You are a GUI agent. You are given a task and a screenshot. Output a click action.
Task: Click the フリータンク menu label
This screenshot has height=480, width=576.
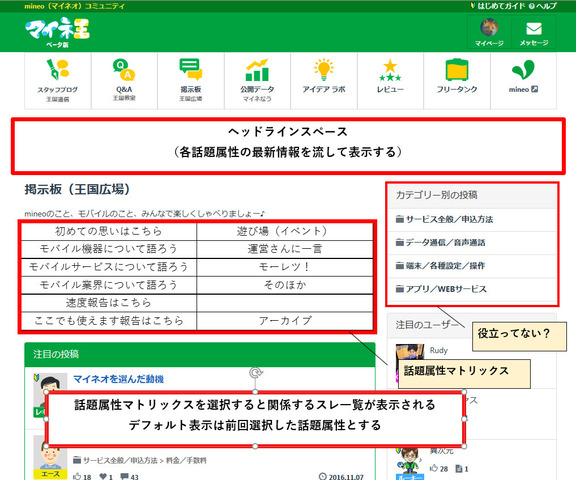[x=457, y=89]
